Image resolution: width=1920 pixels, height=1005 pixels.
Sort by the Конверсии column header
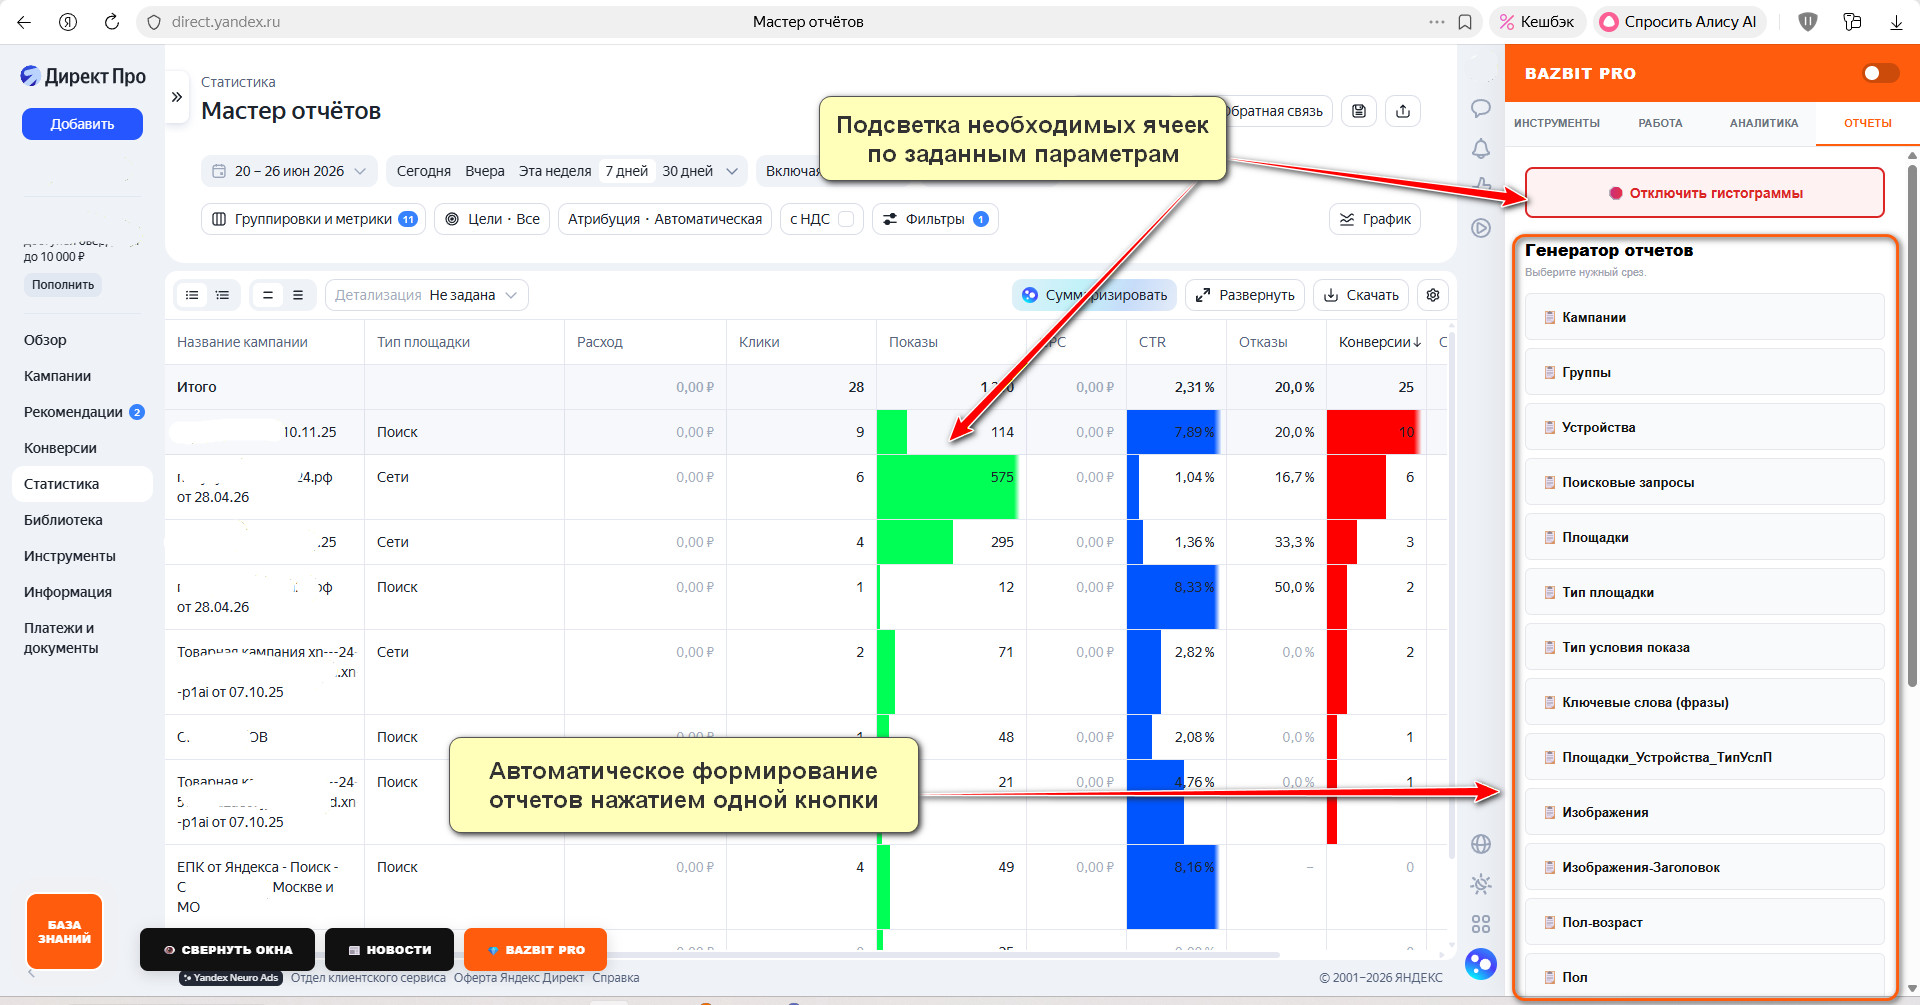[1379, 342]
